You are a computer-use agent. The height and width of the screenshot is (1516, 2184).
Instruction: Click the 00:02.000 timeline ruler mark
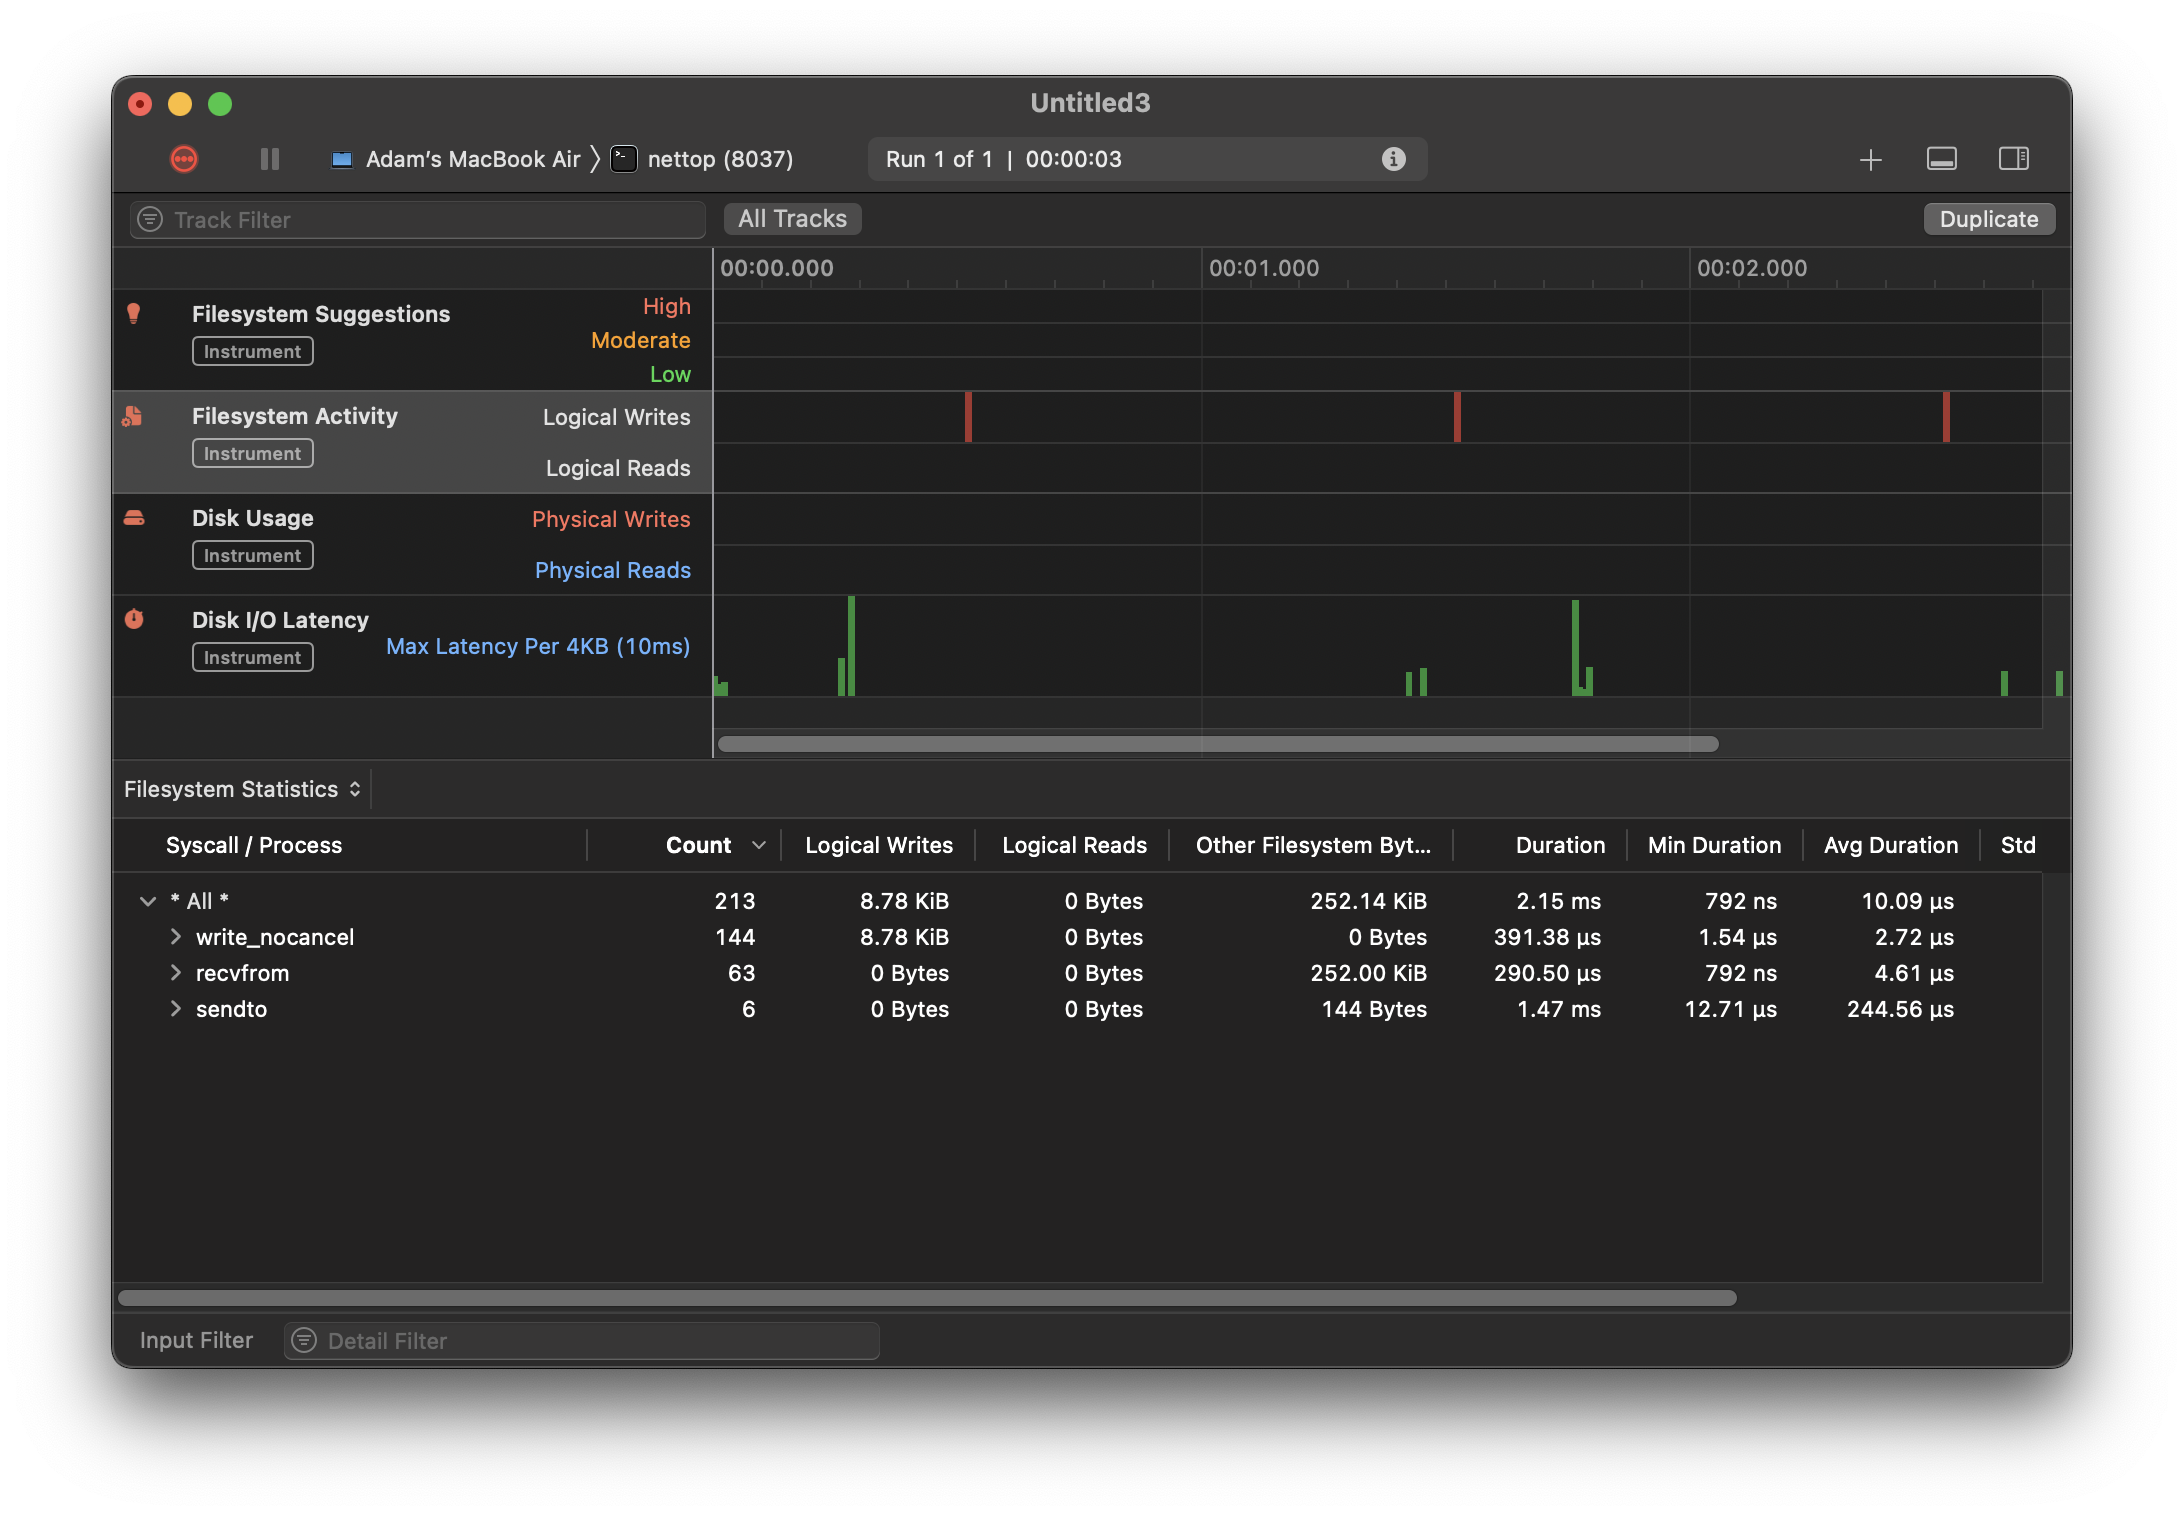(1752, 268)
